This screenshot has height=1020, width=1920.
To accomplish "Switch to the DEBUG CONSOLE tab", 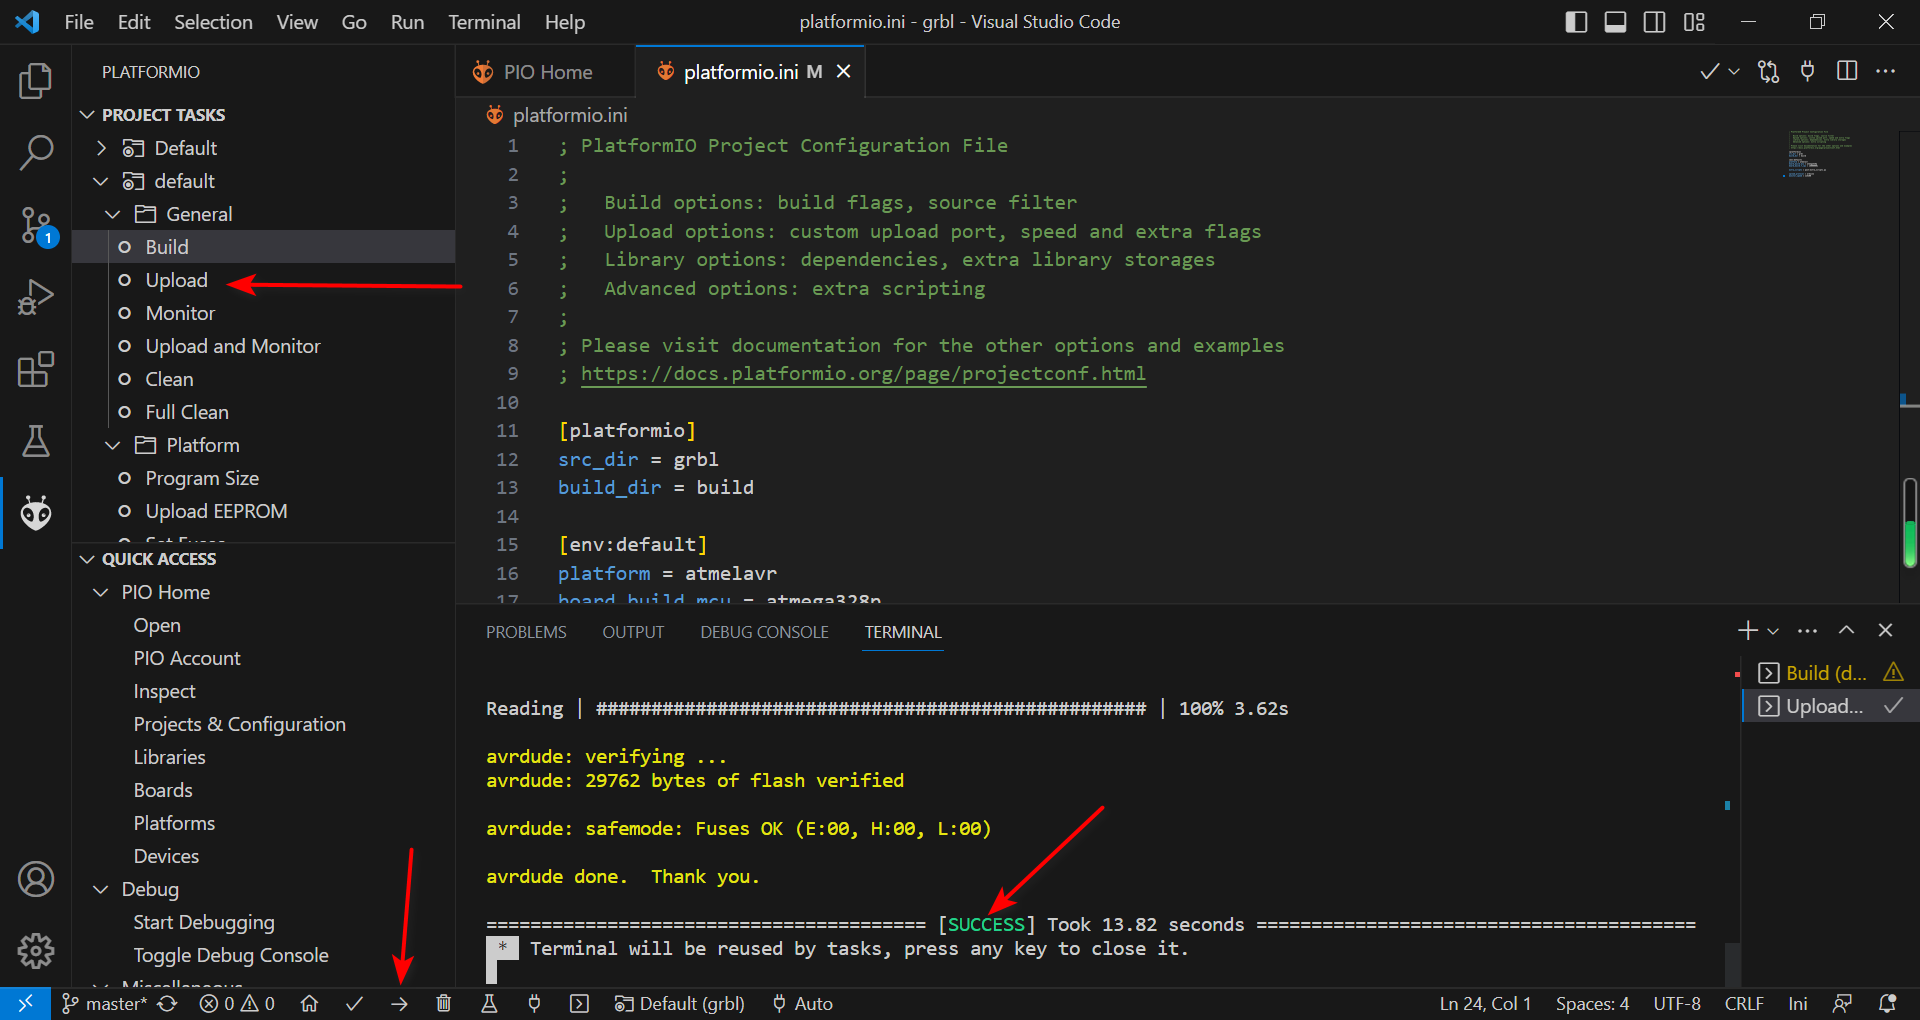I will 764,632.
